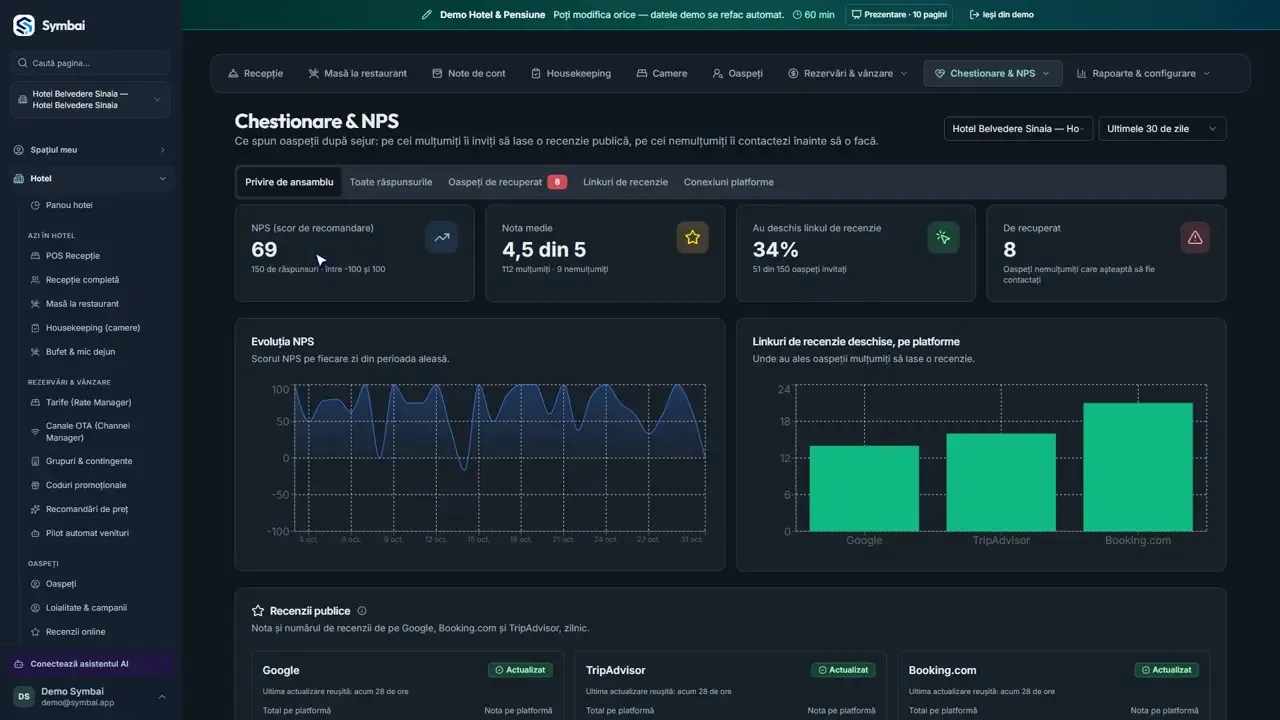Switch to the Linkuri de recenzie tab
The width and height of the screenshot is (1280, 720).
(626, 182)
